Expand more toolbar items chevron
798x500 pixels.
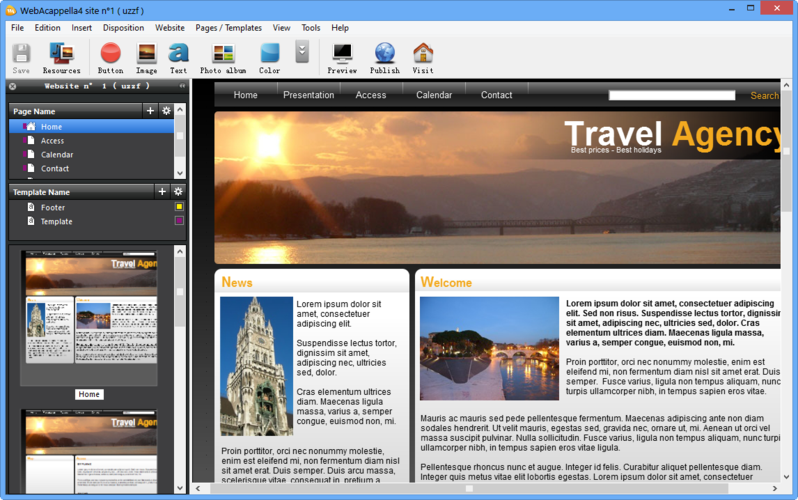302,53
